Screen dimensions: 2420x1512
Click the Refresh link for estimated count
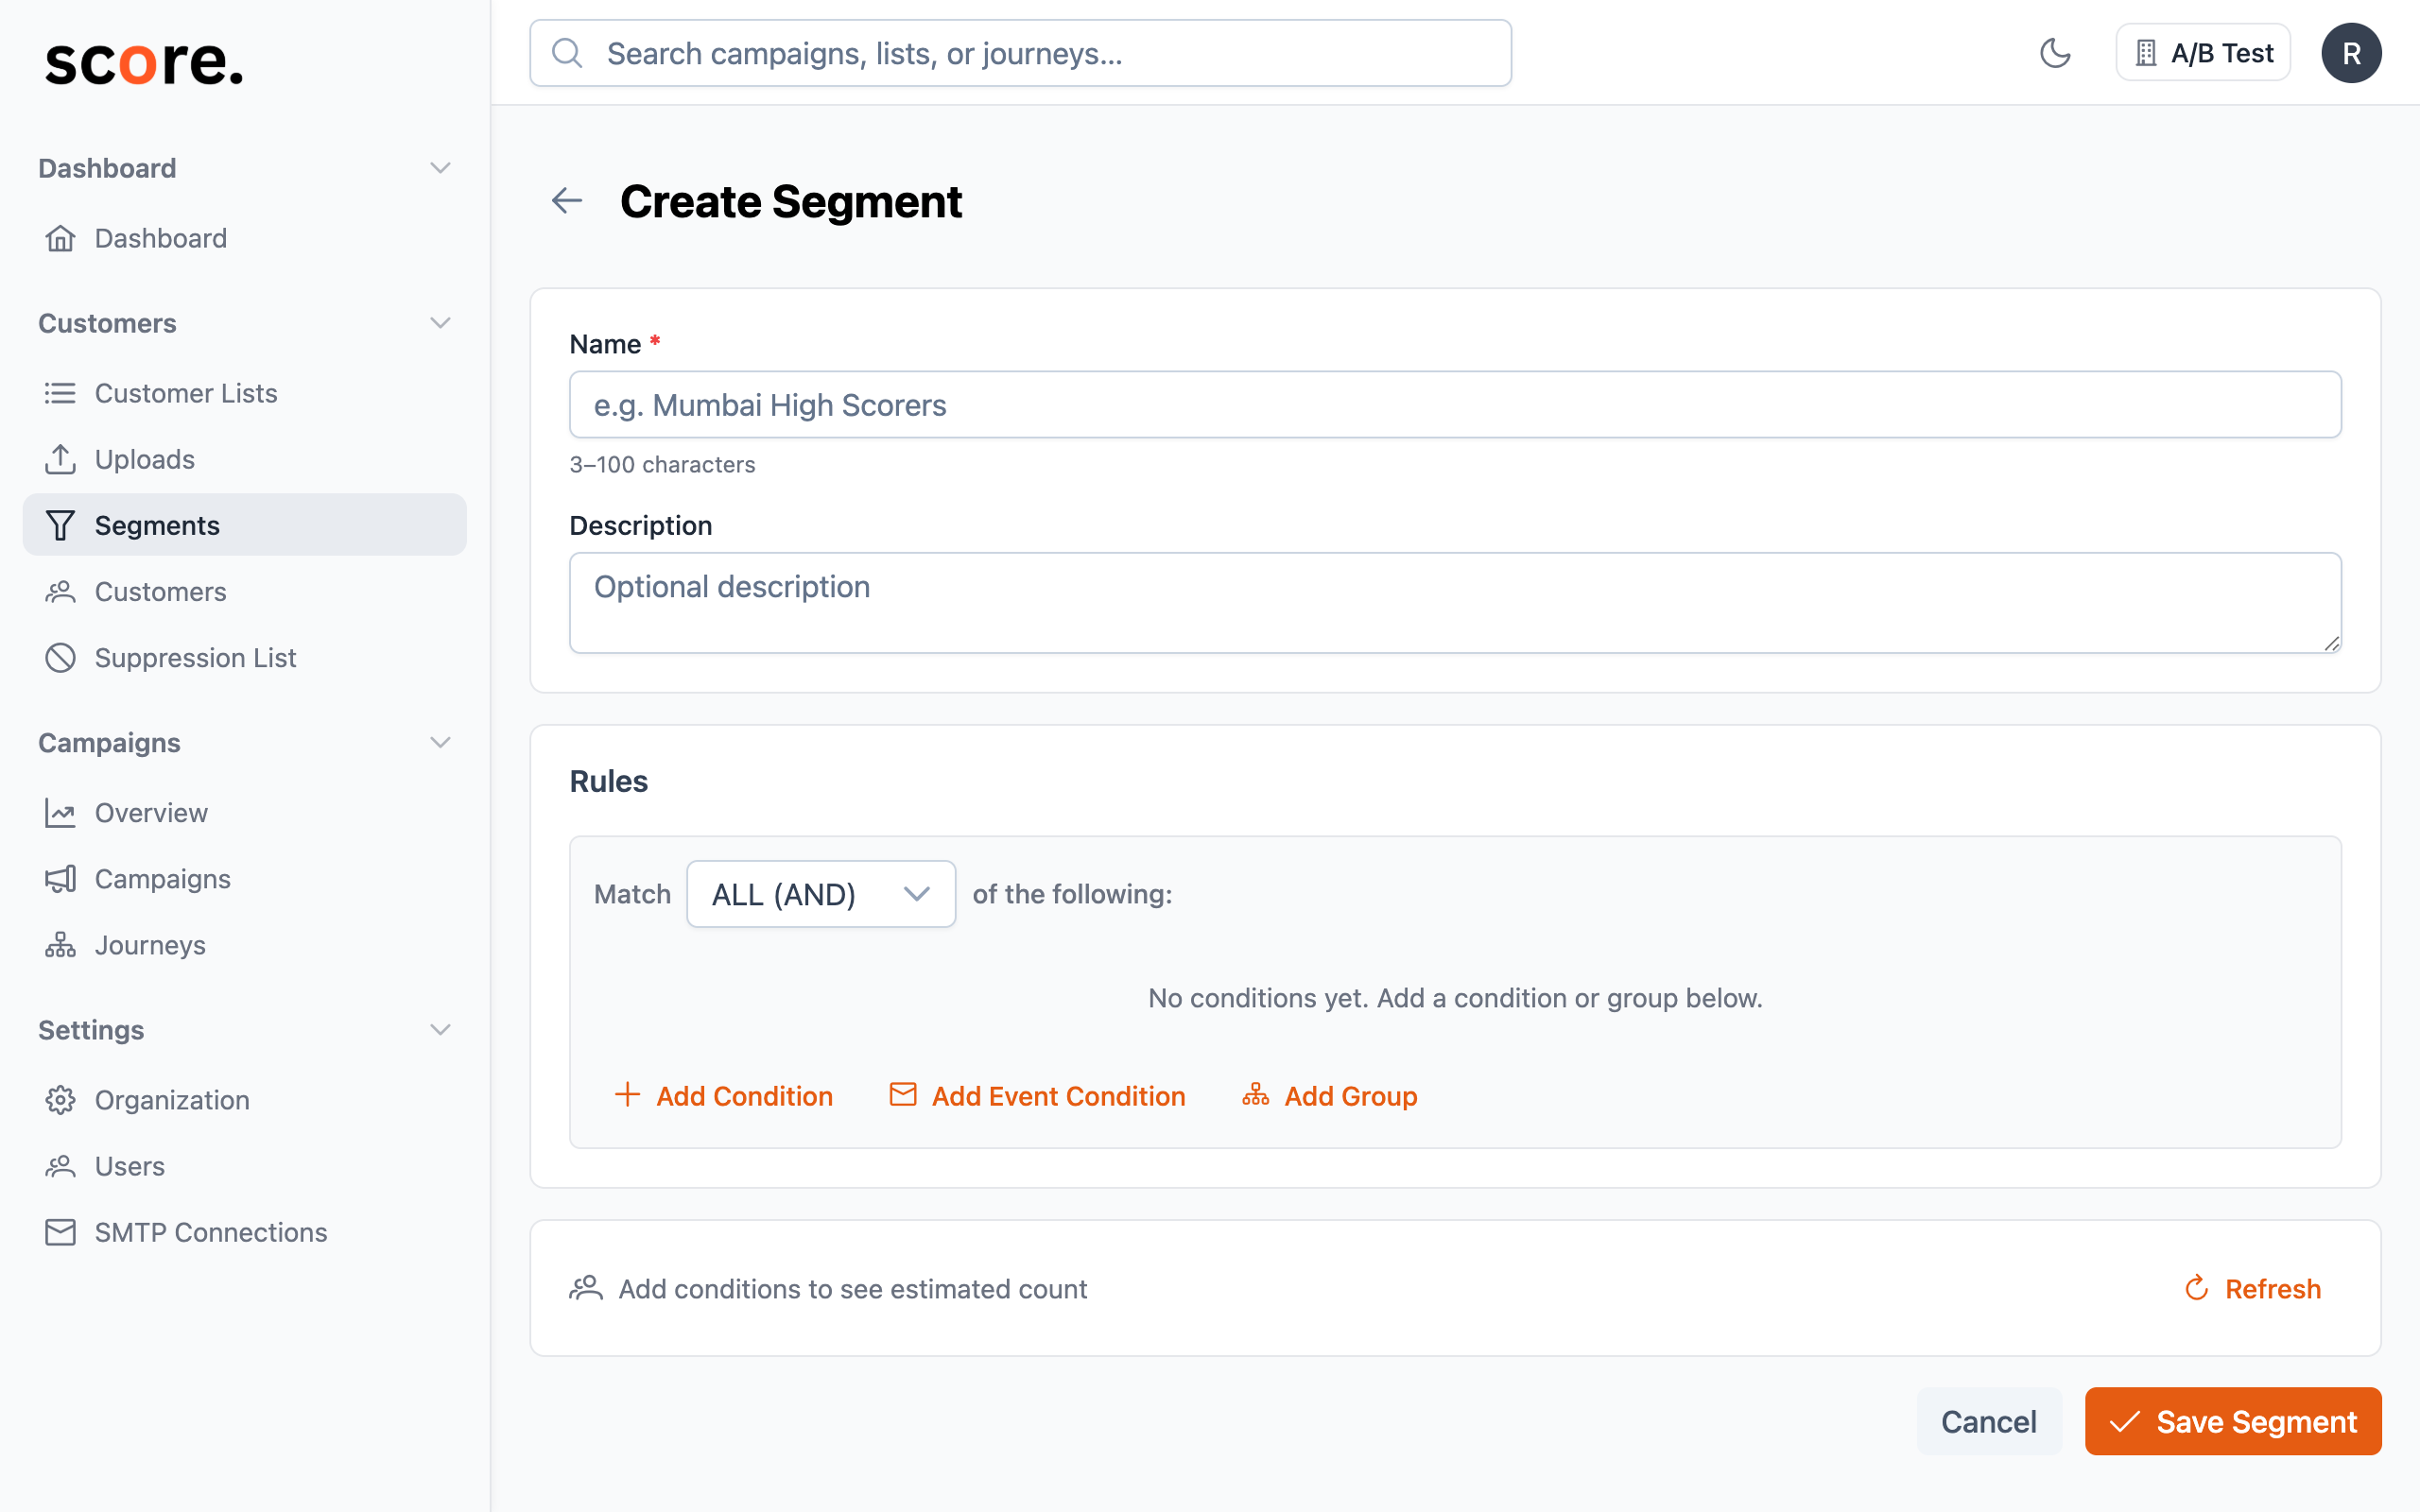(2252, 1288)
